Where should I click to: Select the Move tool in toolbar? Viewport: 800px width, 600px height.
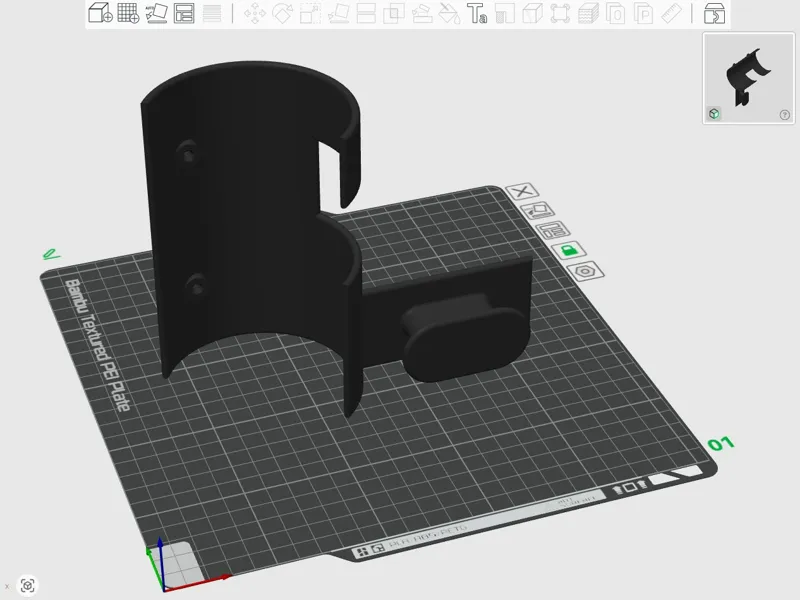point(255,14)
